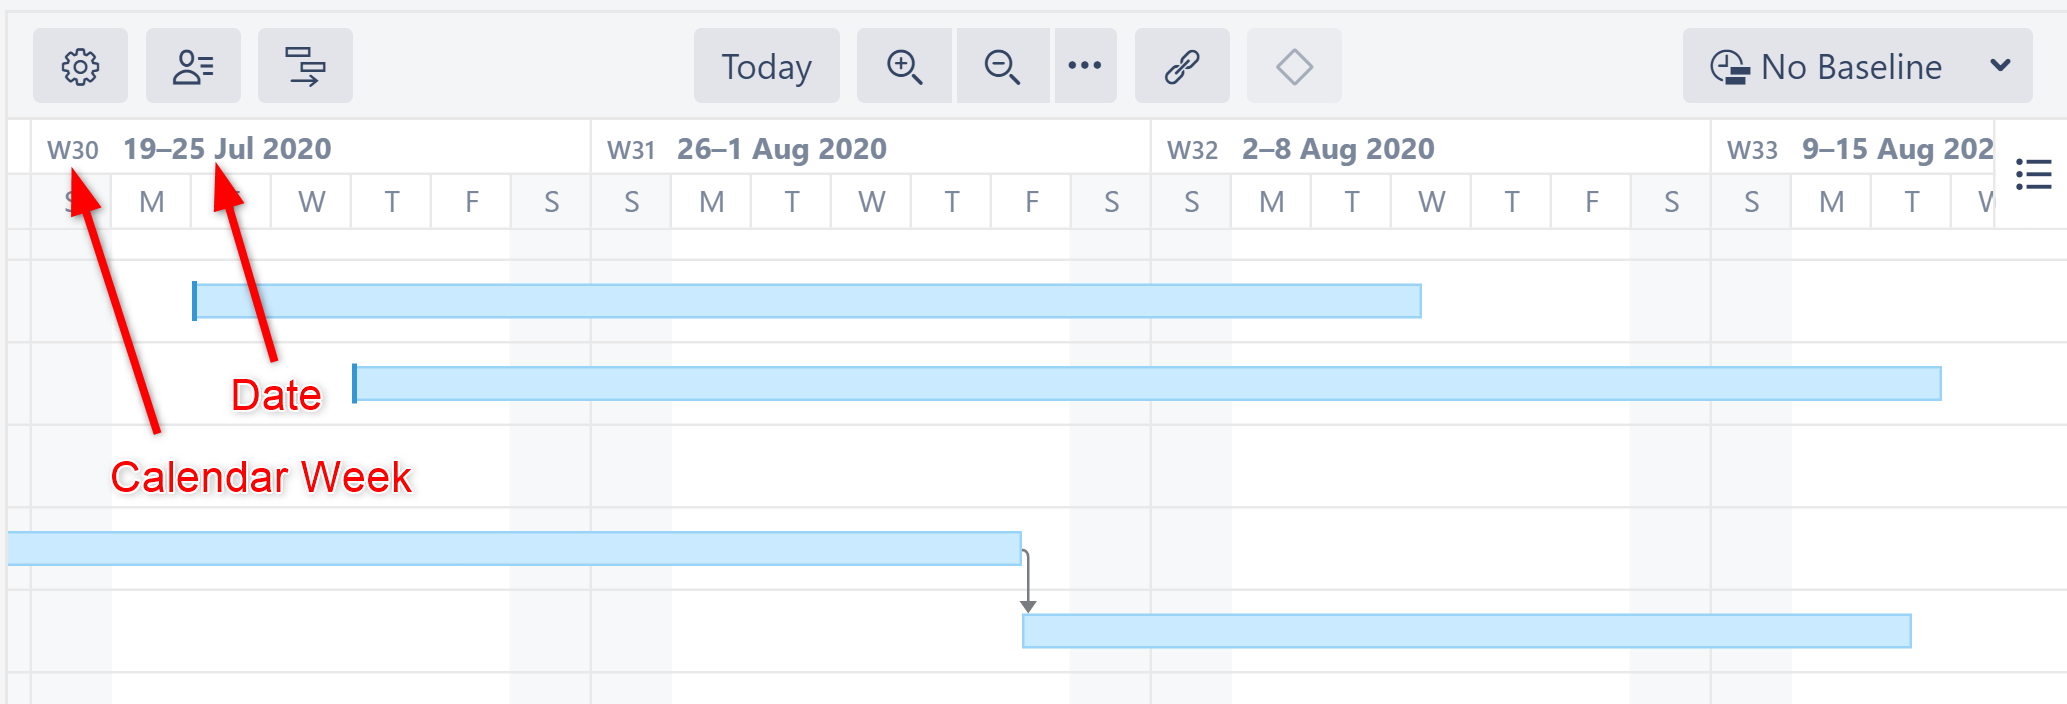Click the dependency arrow between tasks
The image size is (2067, 704).
pos(1026,577)
